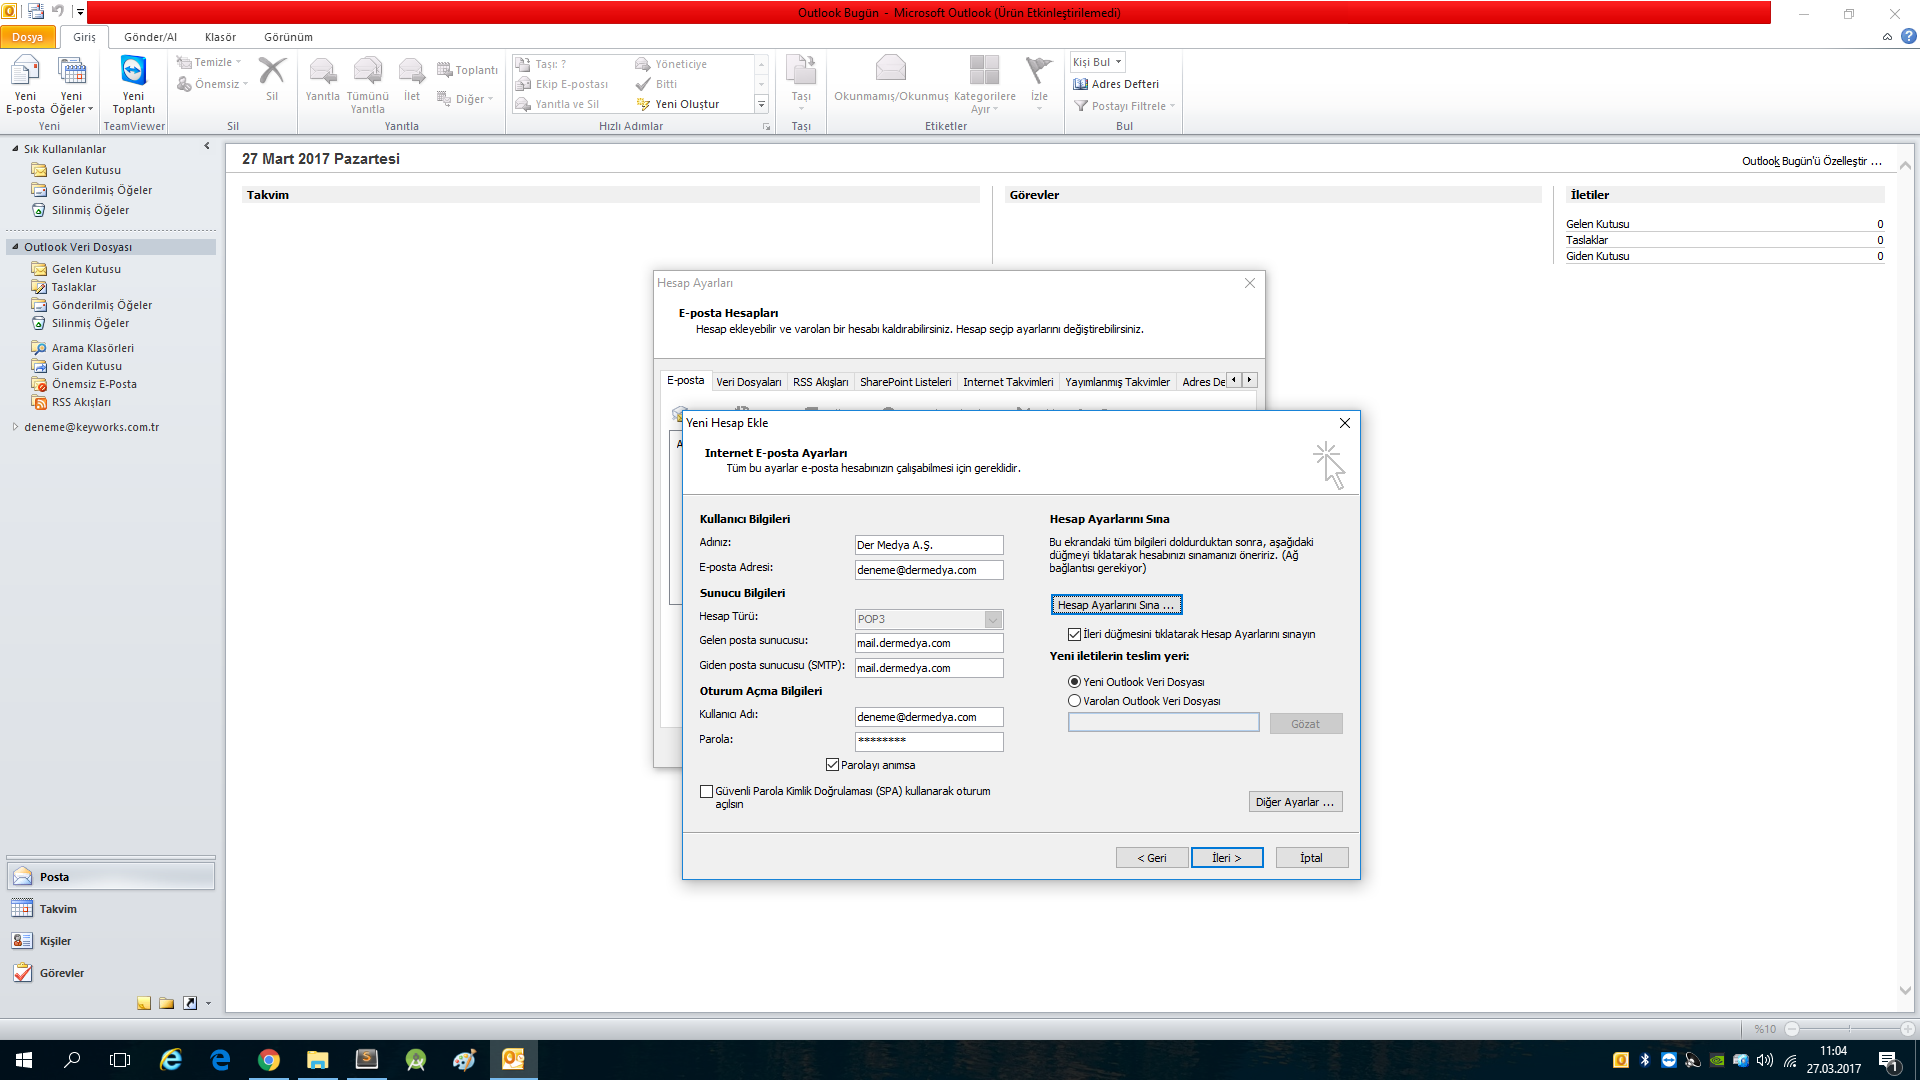The height and width of the screenshot is (1080, 1920).
Task: Click the zoom-in plus button in the status bar
Action: click(1907, 1029)
